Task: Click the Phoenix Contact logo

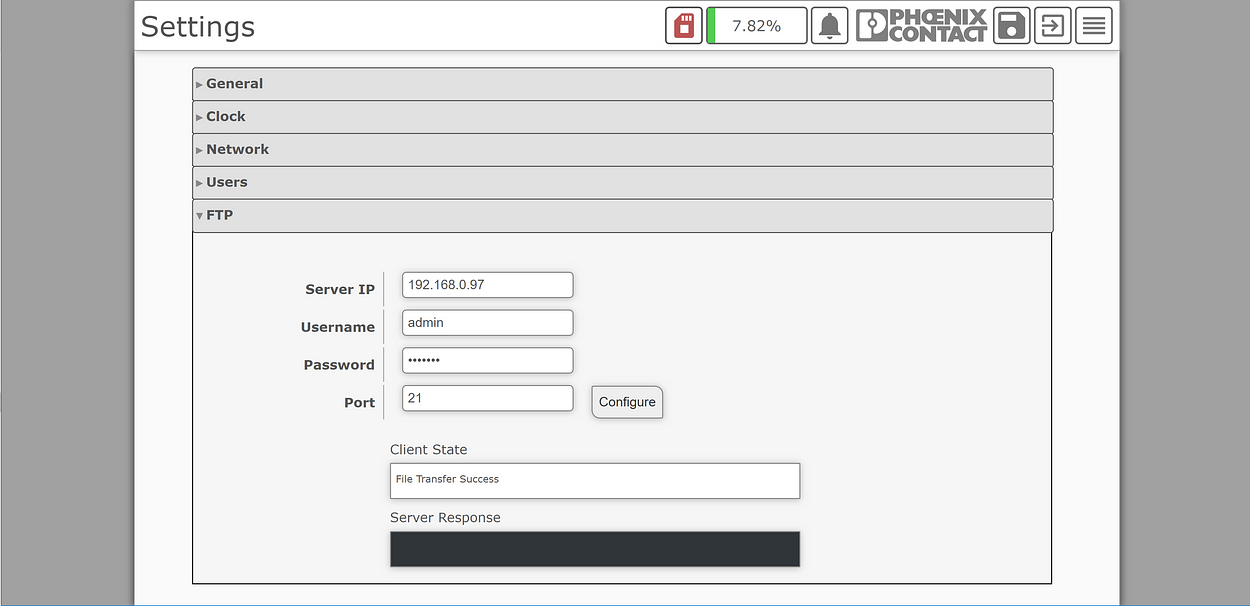Action: coord(921,26)
